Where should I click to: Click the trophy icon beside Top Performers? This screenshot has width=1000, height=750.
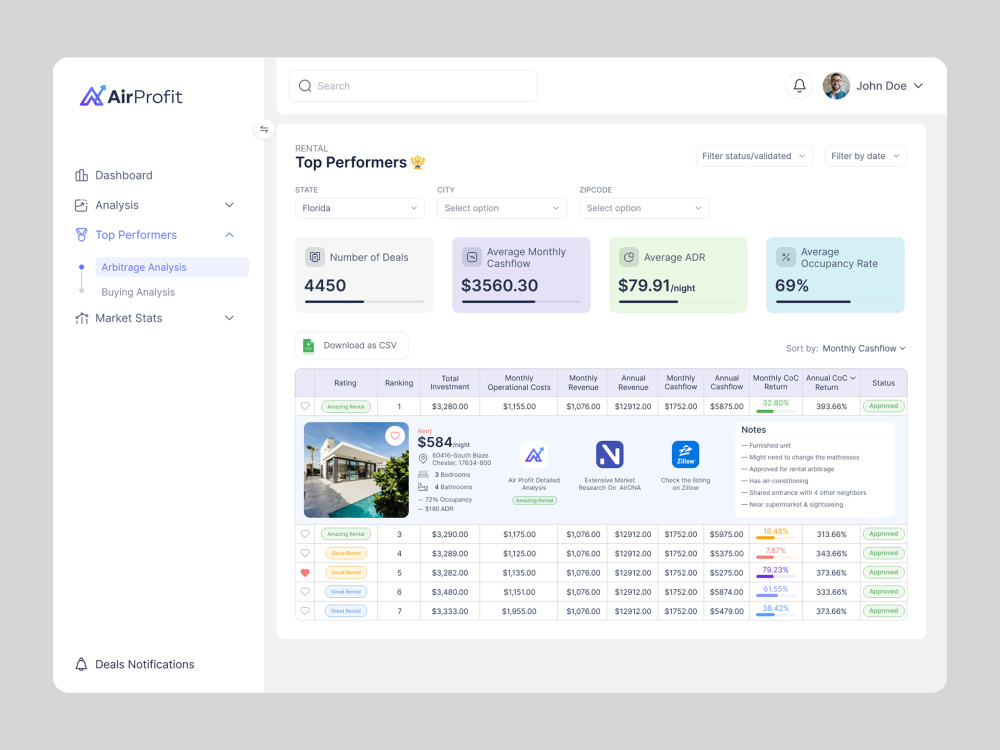tap(418, 162)
